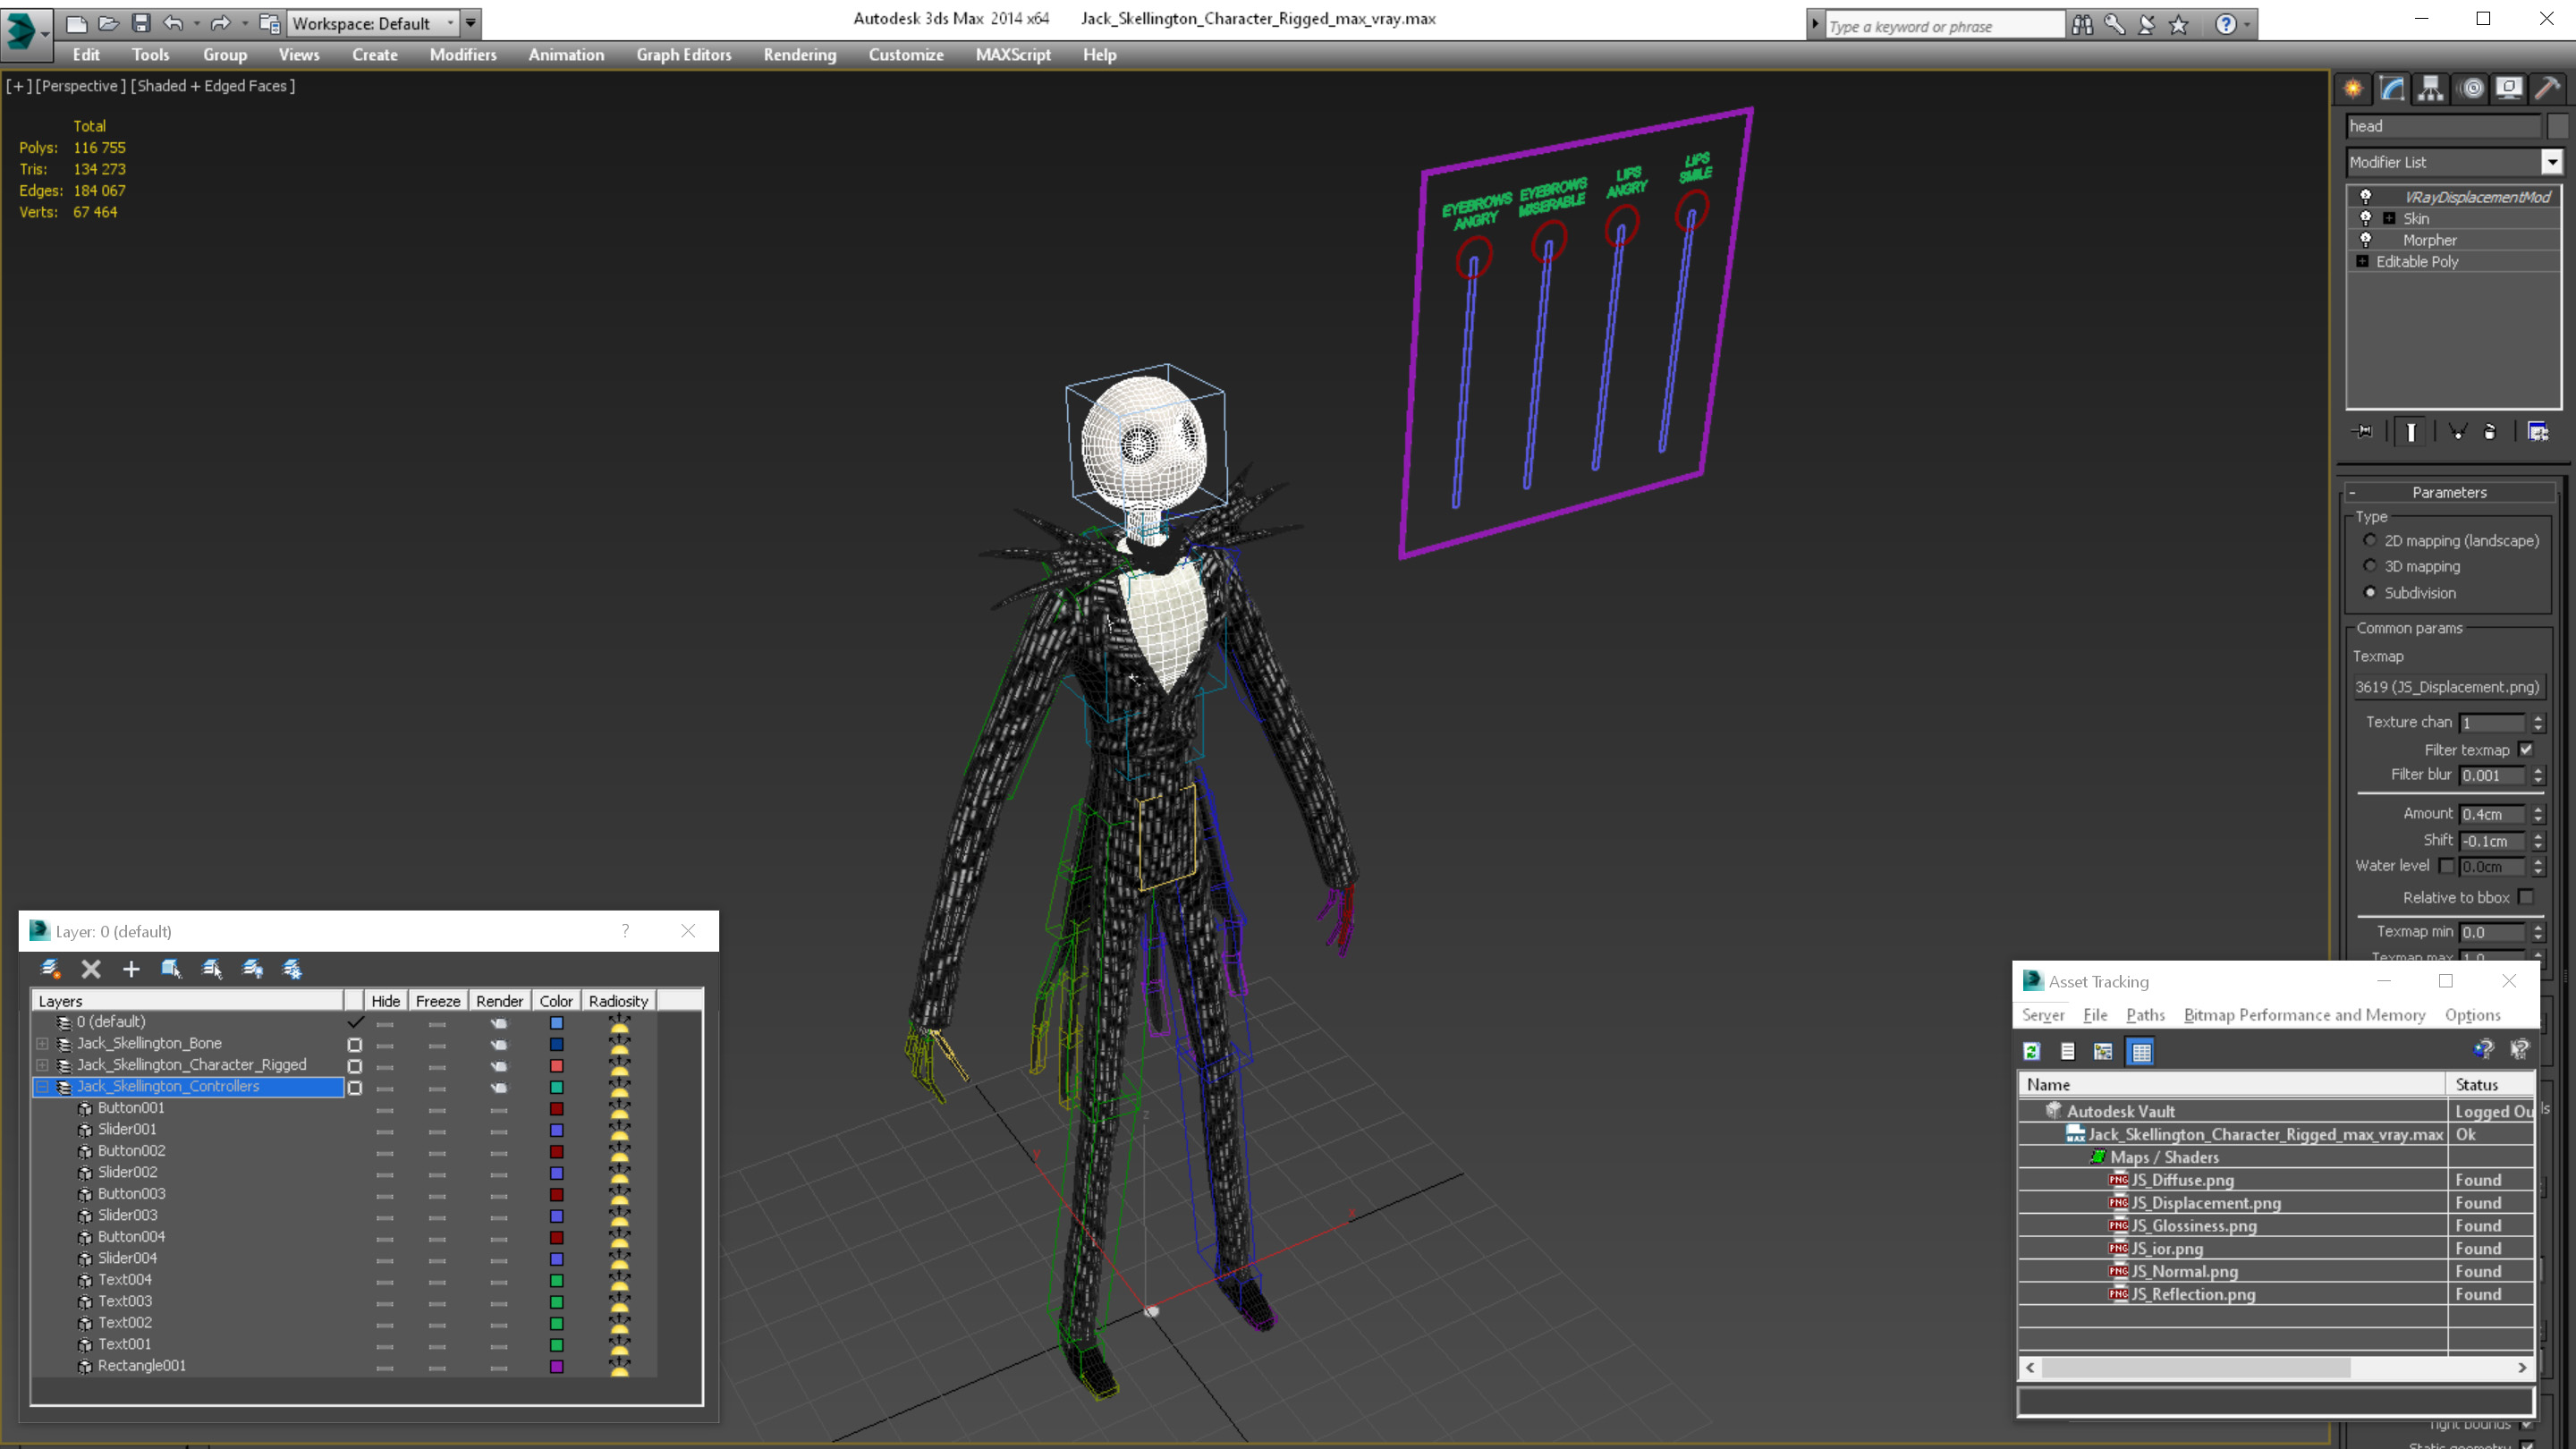Viewport: 2576px width, 1449px height.
Task: Click Open File folder icon in toolbar
Action: coord(108,23)
